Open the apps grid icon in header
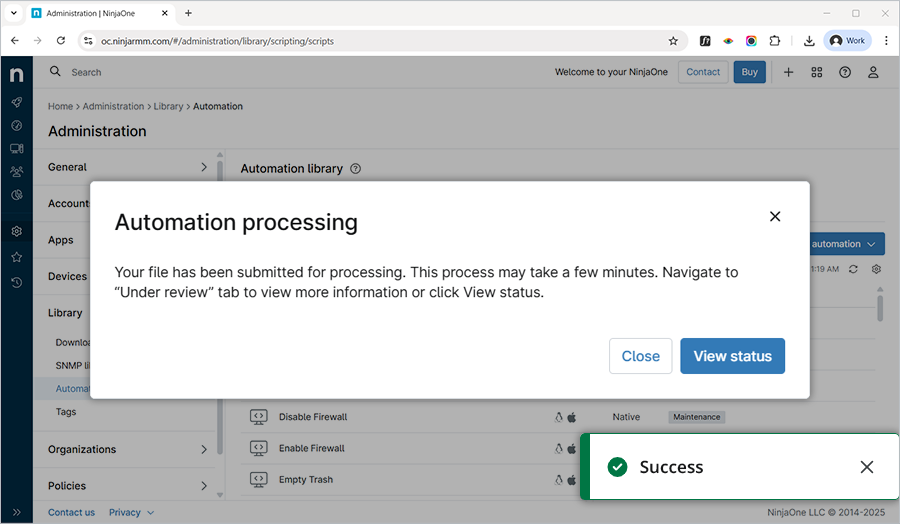 tap(817, 72)
